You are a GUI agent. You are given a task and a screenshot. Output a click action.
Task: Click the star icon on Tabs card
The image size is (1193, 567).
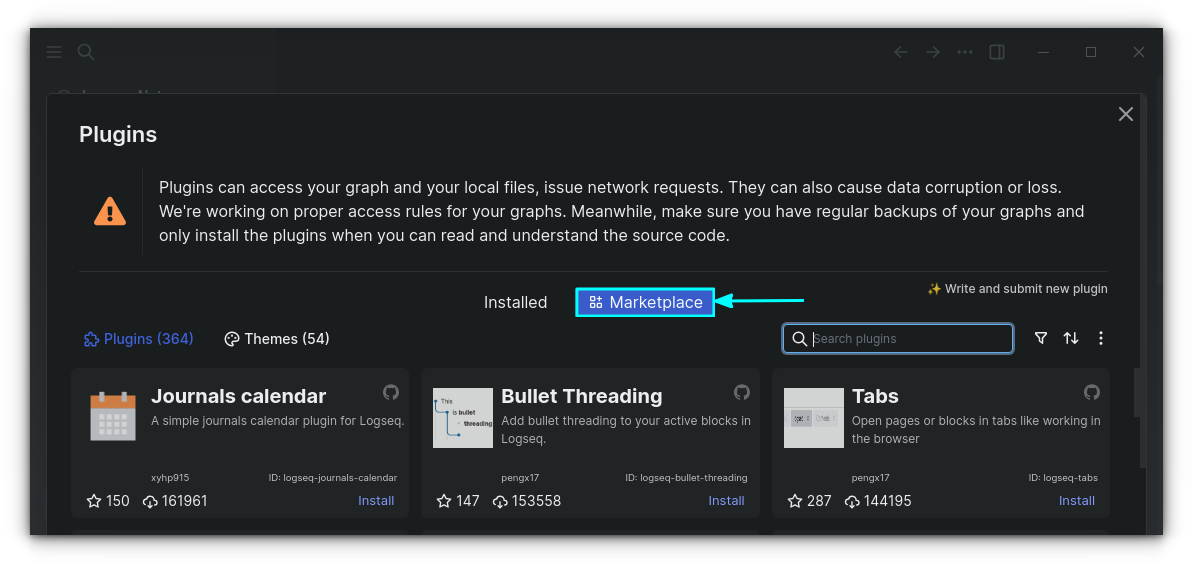click(795, 501)
